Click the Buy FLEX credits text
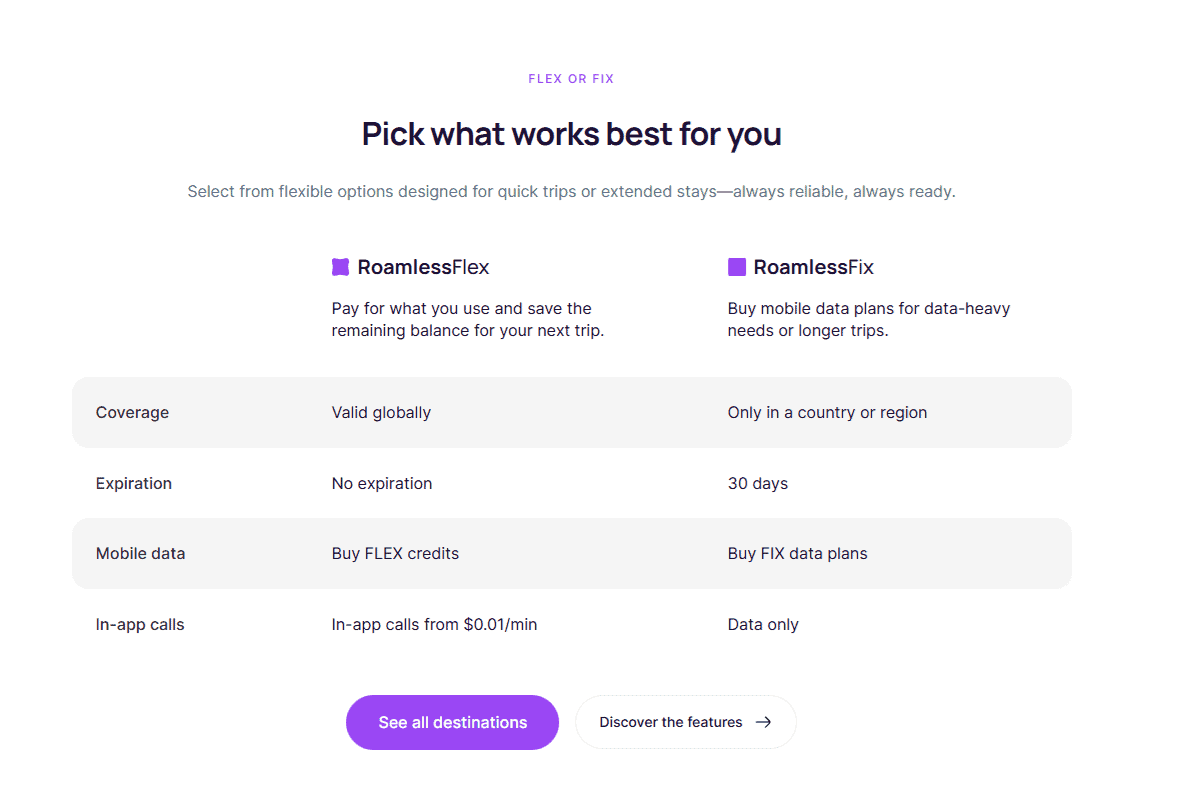 [395, 554]
